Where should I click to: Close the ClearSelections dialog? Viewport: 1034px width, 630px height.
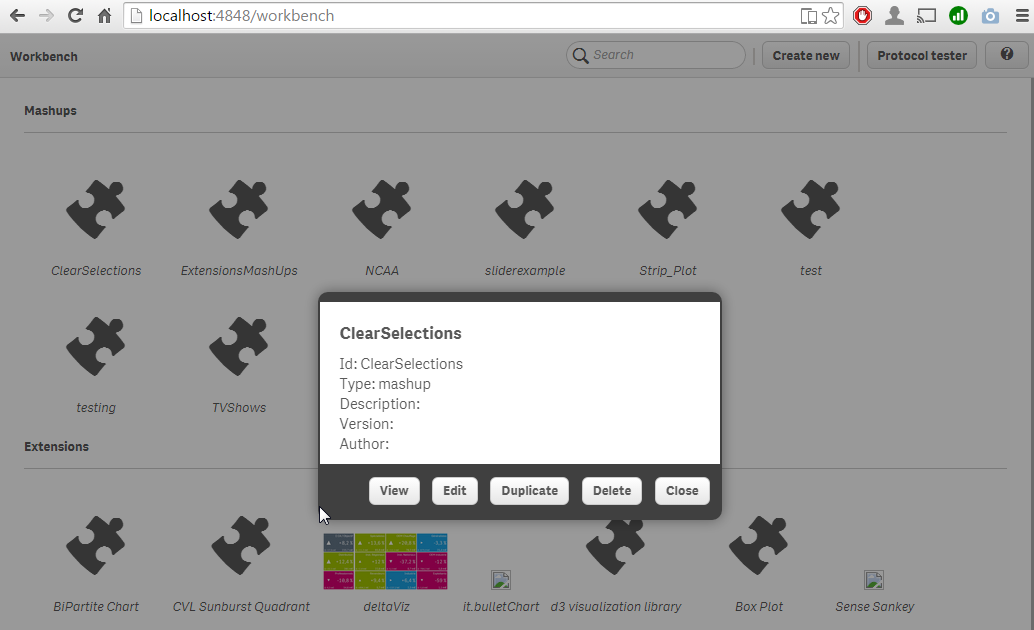point(682,491)
